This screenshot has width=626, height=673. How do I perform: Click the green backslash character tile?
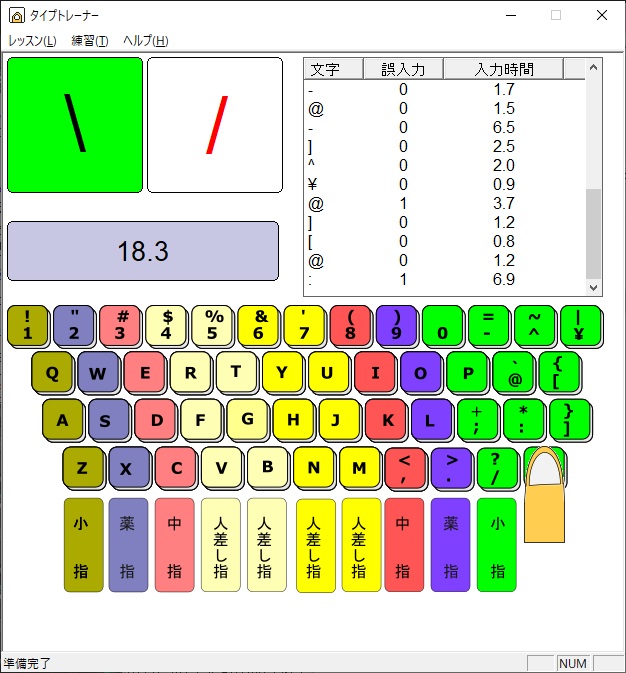coord(75,125)
